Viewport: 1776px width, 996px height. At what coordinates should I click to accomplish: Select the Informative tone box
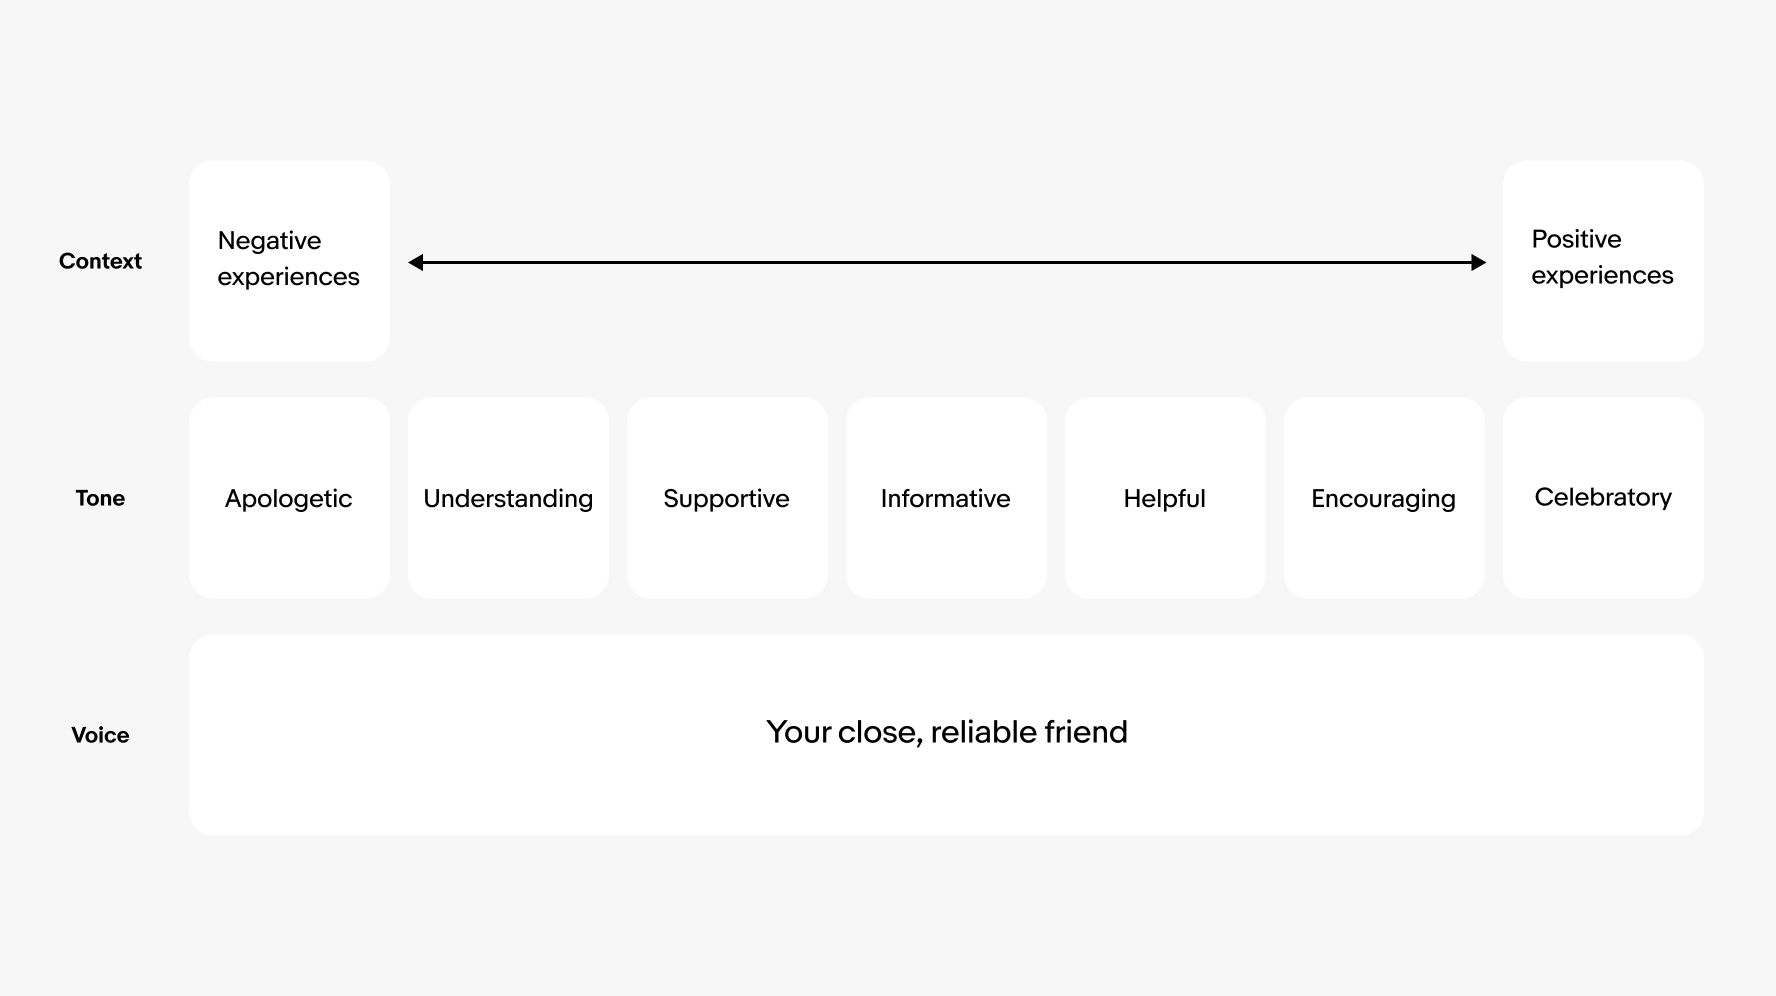(946, 498)
